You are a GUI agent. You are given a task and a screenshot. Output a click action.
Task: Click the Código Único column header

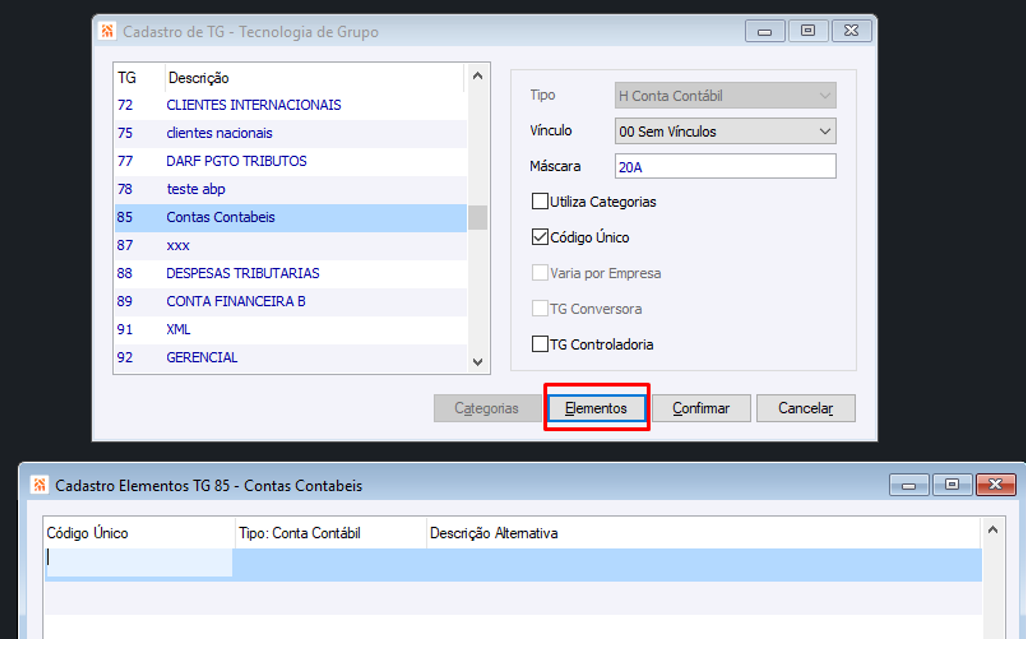139,533
